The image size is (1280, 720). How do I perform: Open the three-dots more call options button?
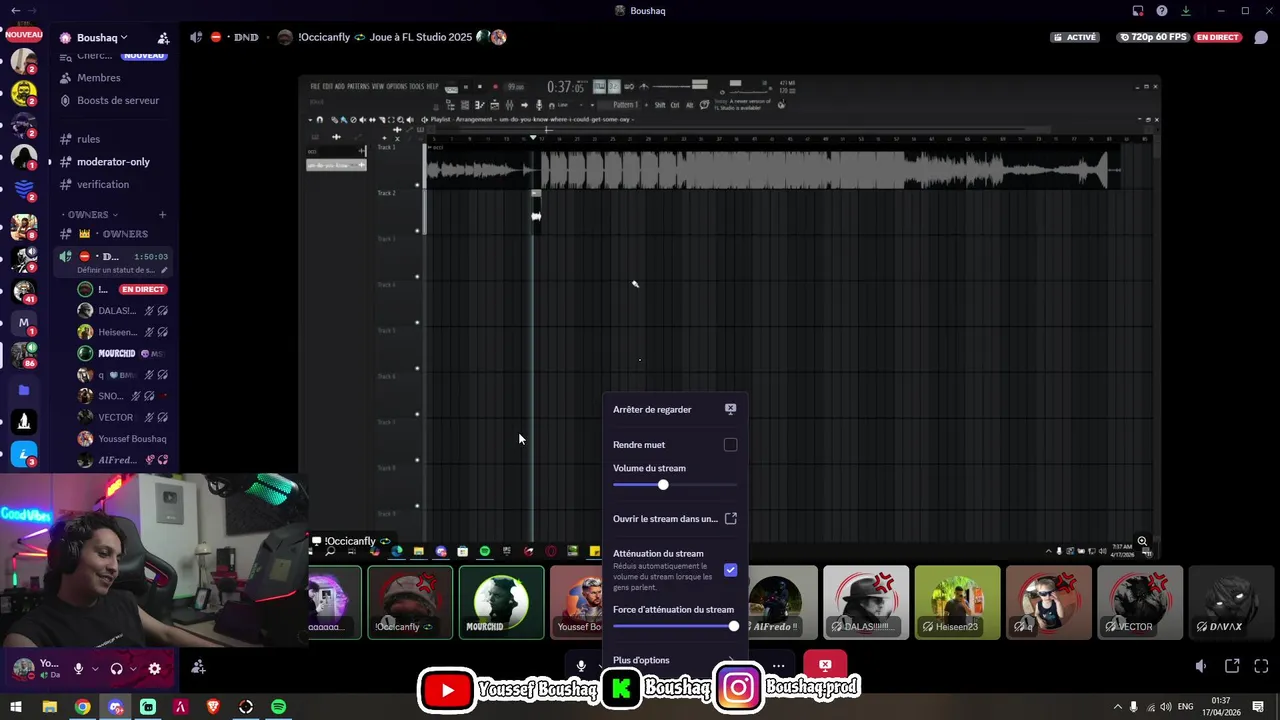pos(778,666)
